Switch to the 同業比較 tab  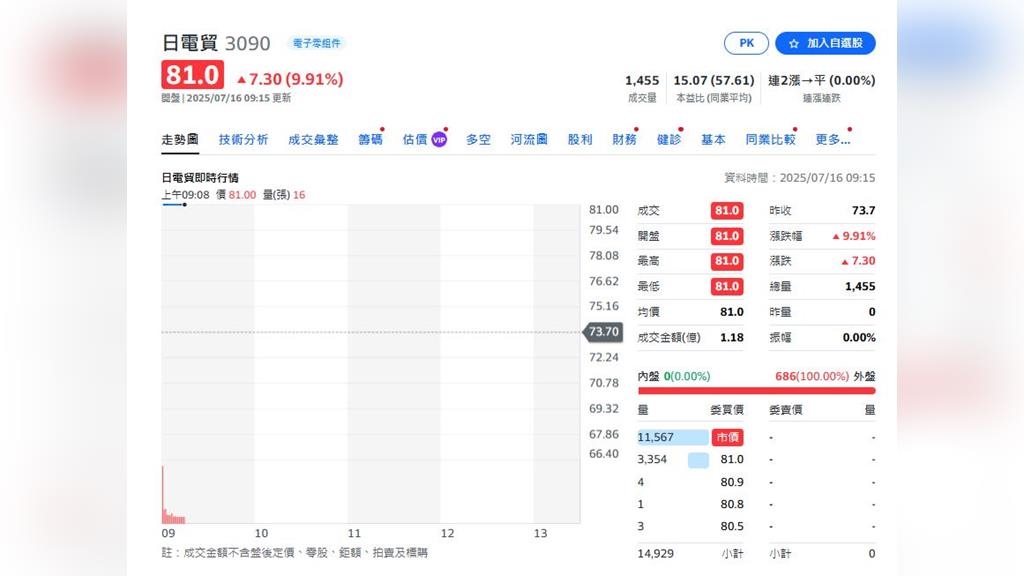[770, 140]
